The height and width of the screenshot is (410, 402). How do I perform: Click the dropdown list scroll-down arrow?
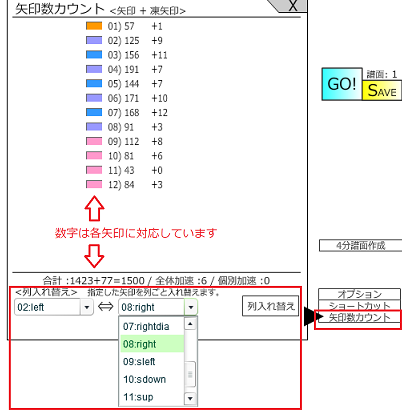point(190,398)
